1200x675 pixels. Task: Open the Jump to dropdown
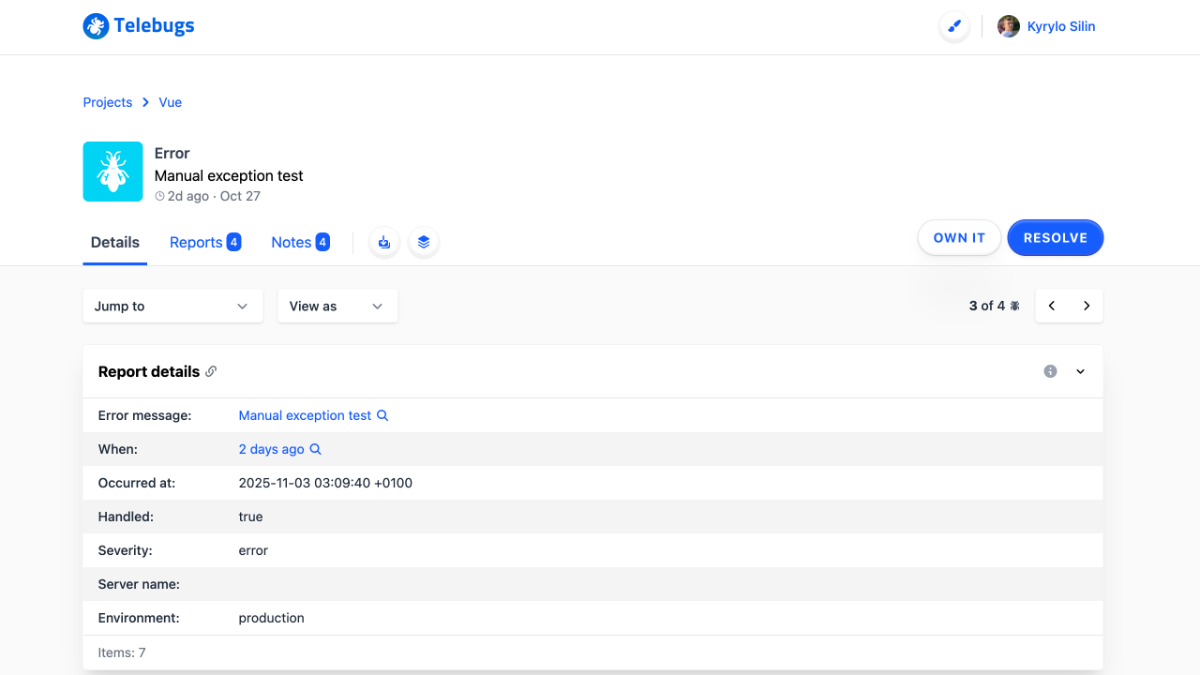(x=172, y=306)
